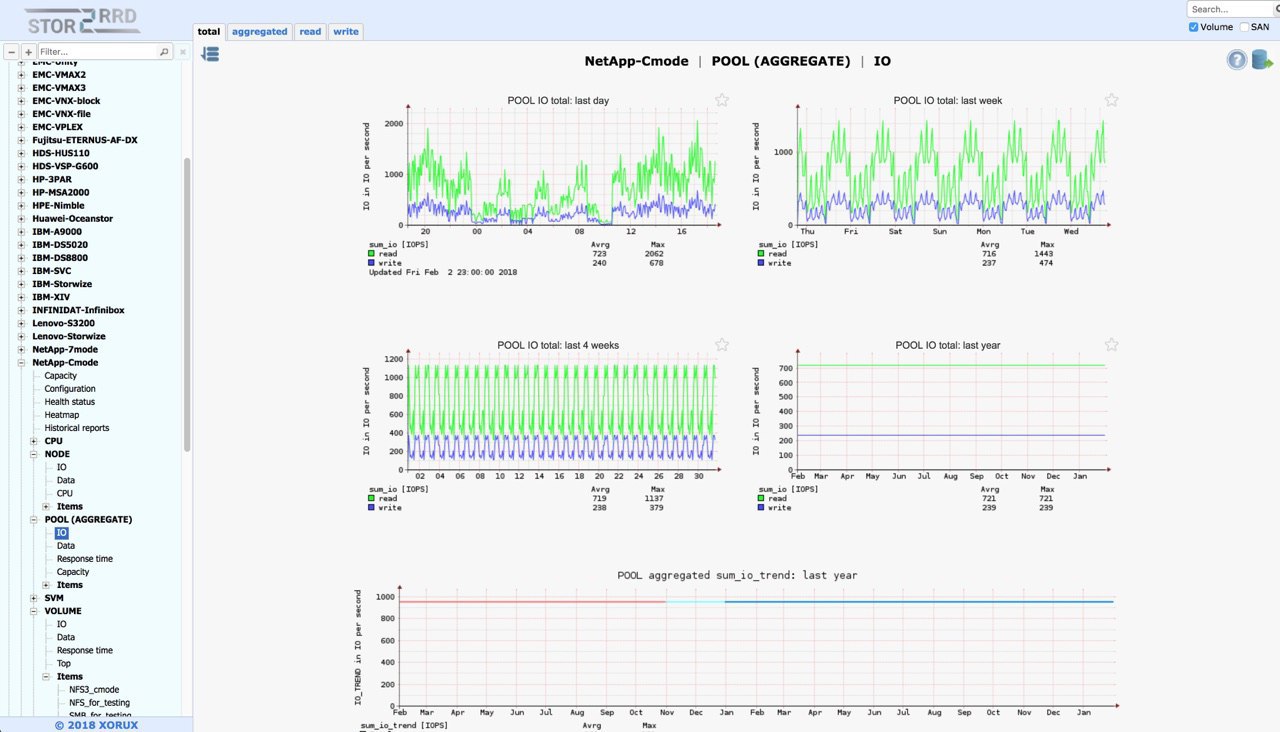Open the NFS3_cmode volume item
1280x732 pixels.
tap(94, 690)
